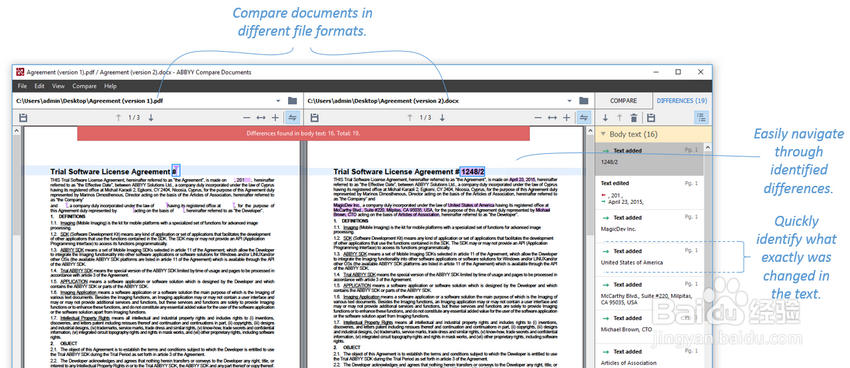Click the left page number field 1 / 3
This screenshot has width=850, height=368.
[134, 118]
